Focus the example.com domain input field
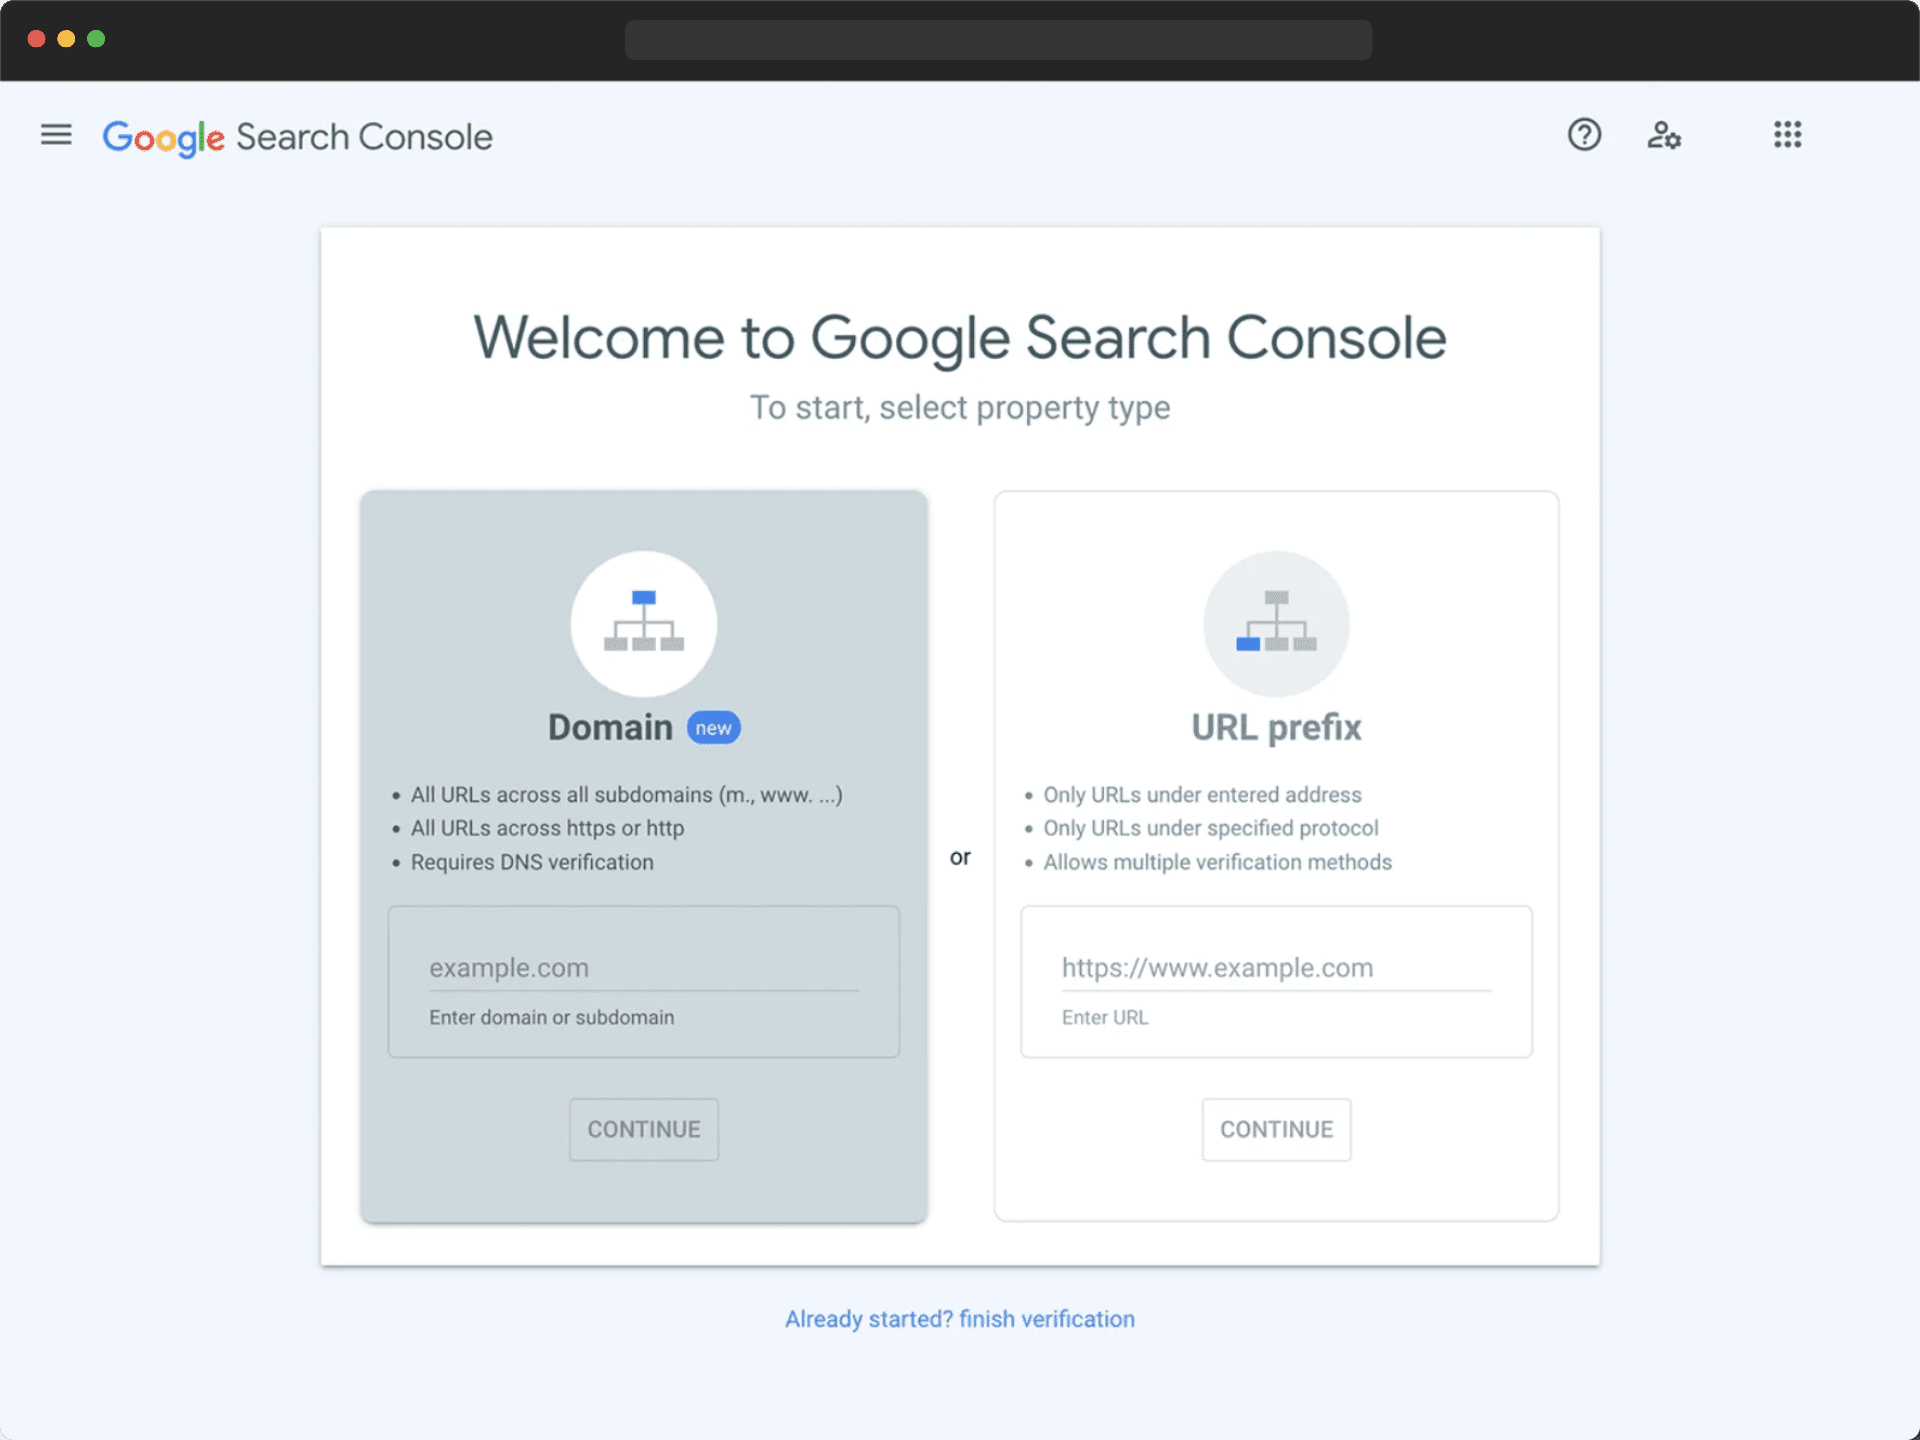Screen dimensions: 1920x1440 (x=644, y=968)
